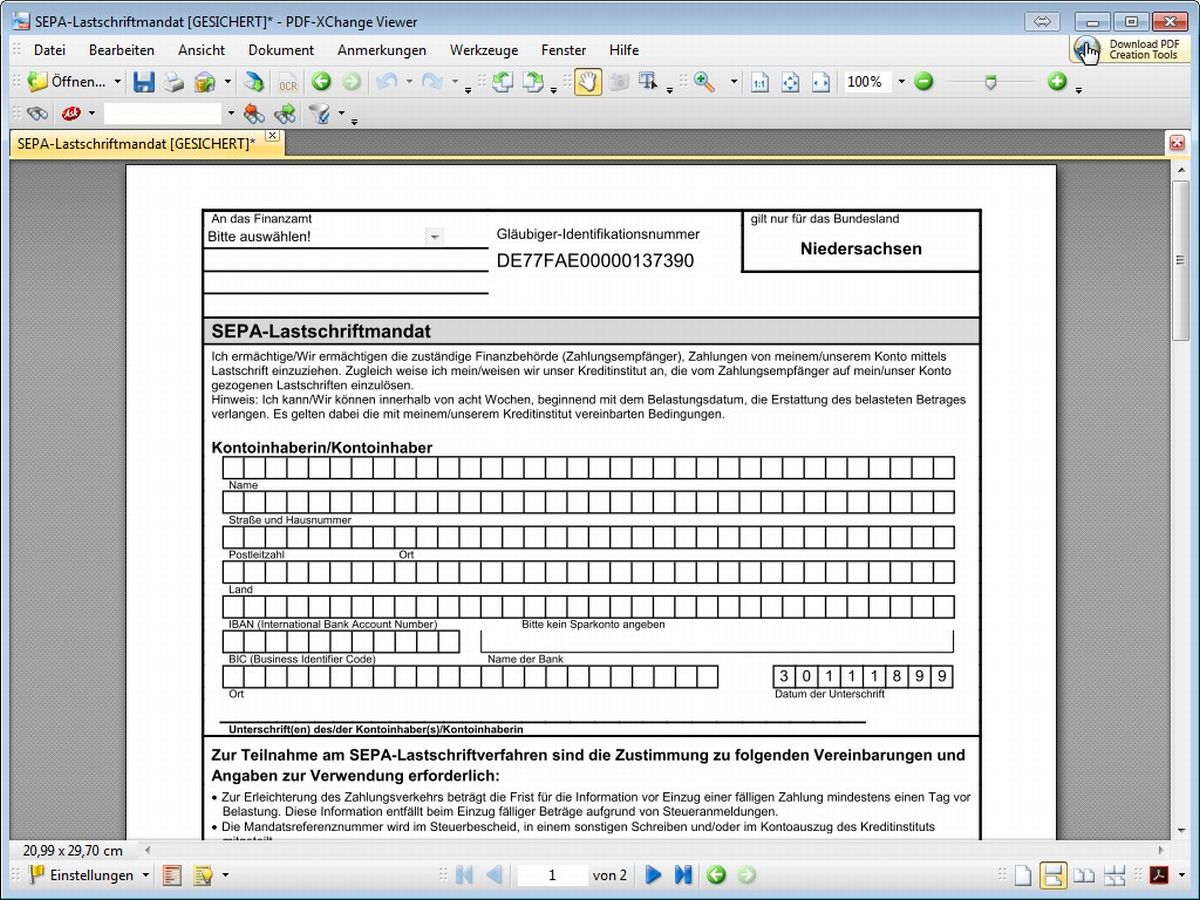Go to previous view using the green back arrow
1200x900 pixels.
click(321, 82)
